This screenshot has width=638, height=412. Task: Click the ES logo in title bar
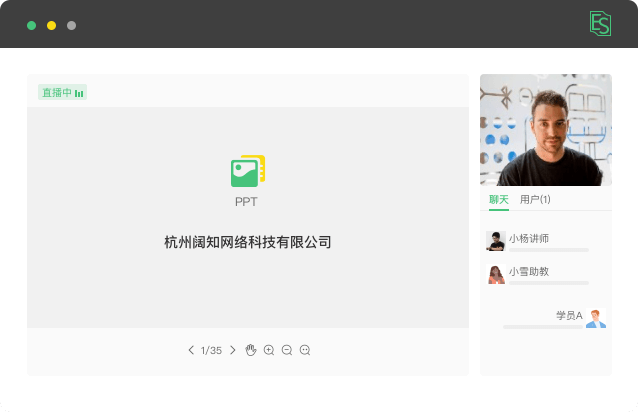(x=600, y=24)
